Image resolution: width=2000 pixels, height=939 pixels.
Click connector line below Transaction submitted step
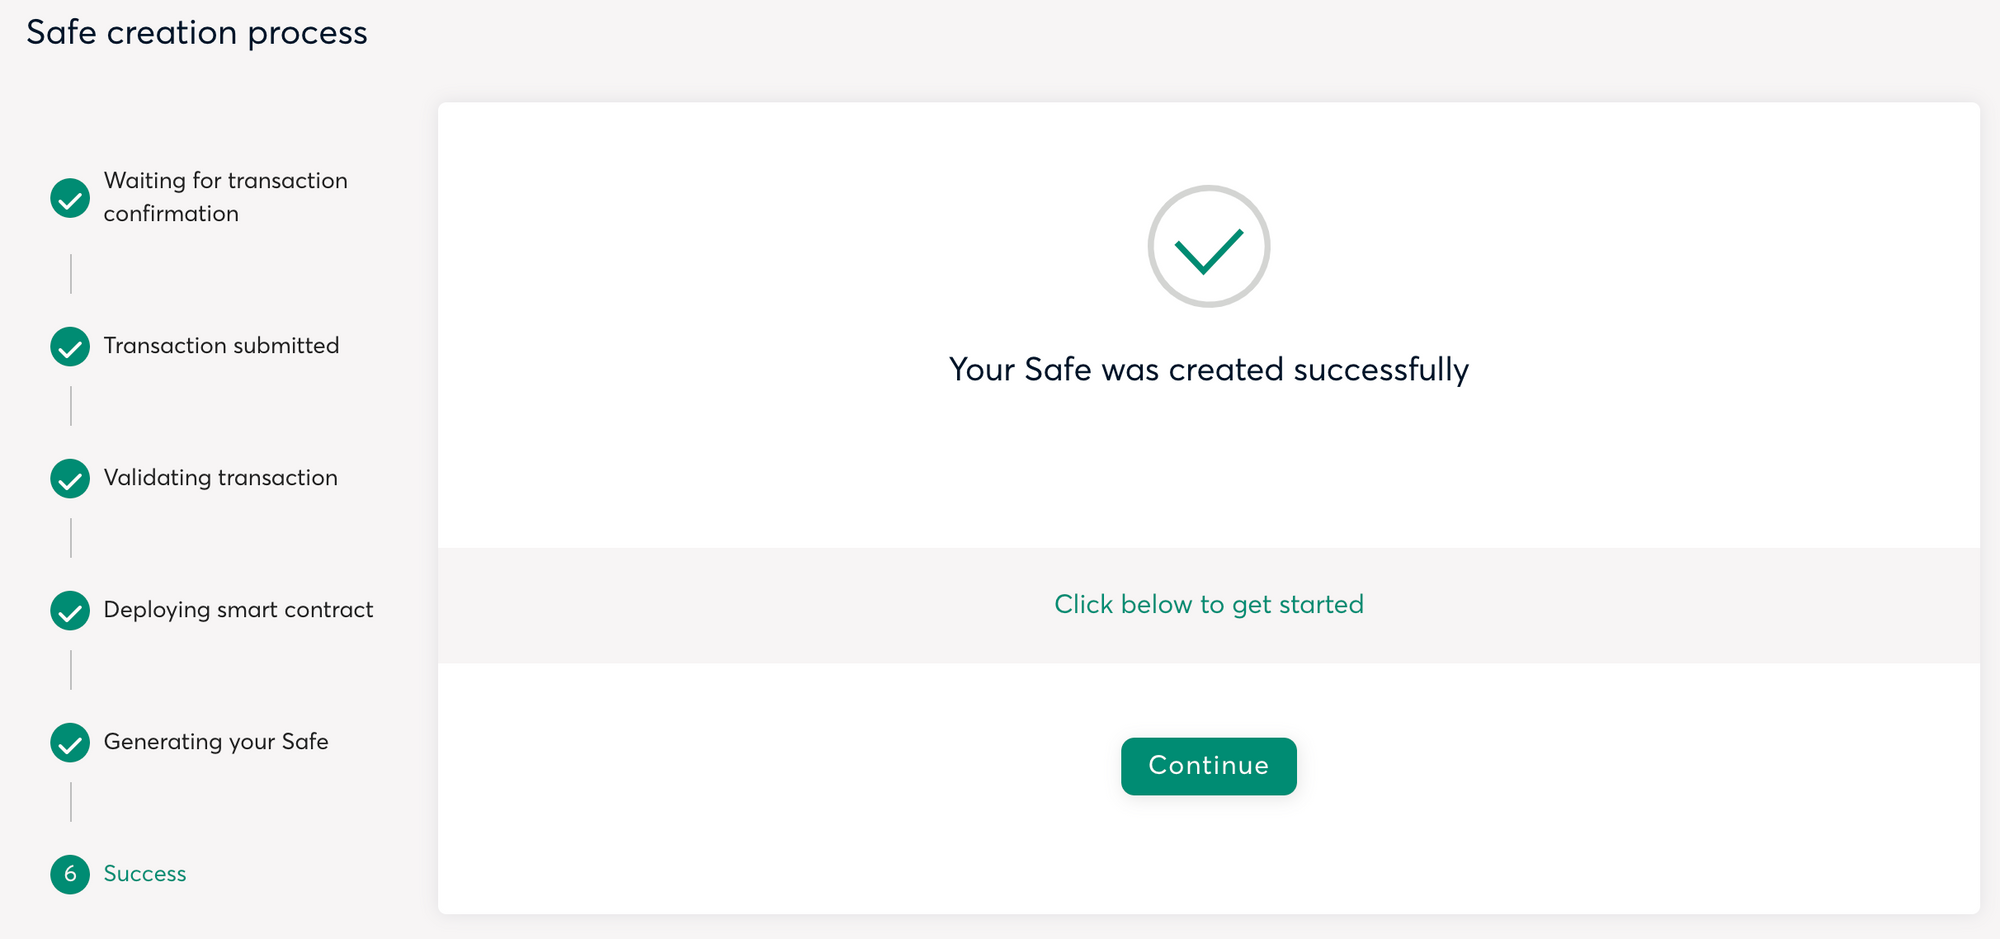(71, 406)
